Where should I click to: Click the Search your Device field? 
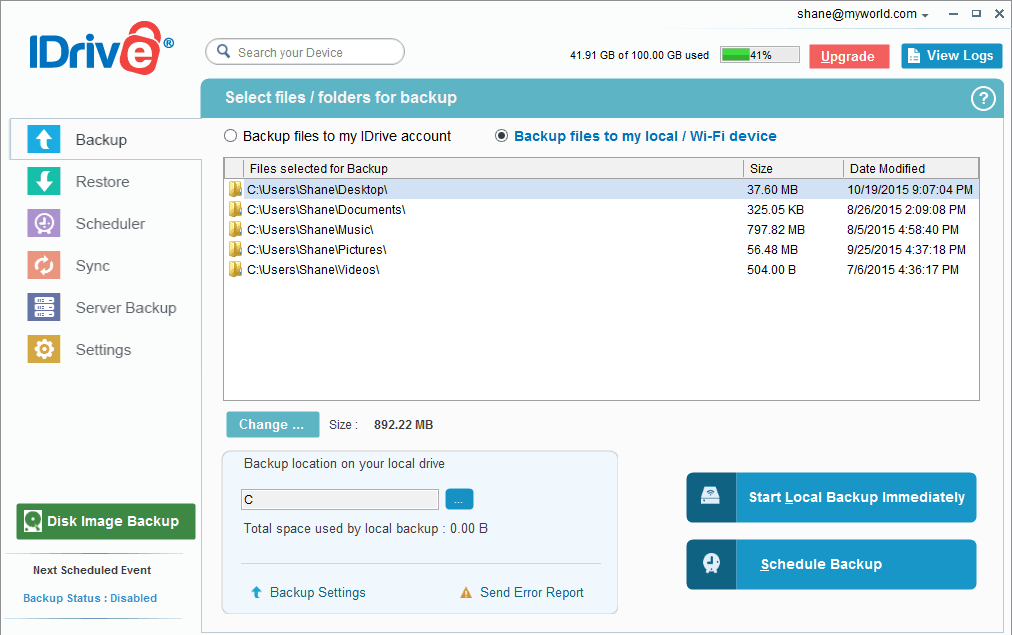(x=305, y=52)
